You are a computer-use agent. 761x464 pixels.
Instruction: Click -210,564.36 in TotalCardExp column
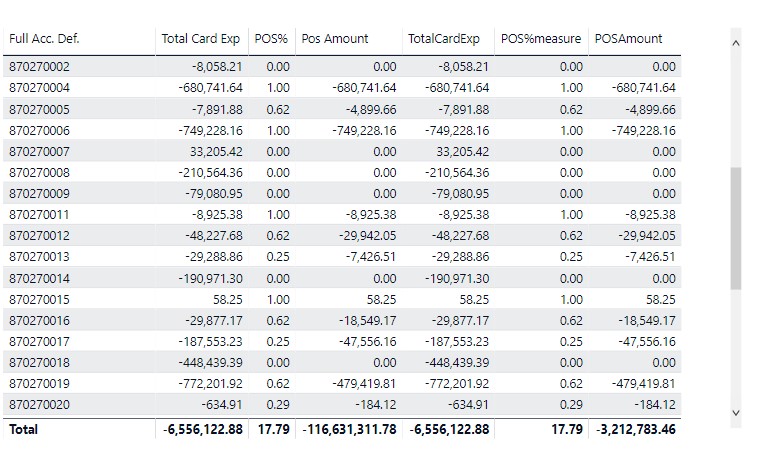pyautogui.click(x=457, y=172)
